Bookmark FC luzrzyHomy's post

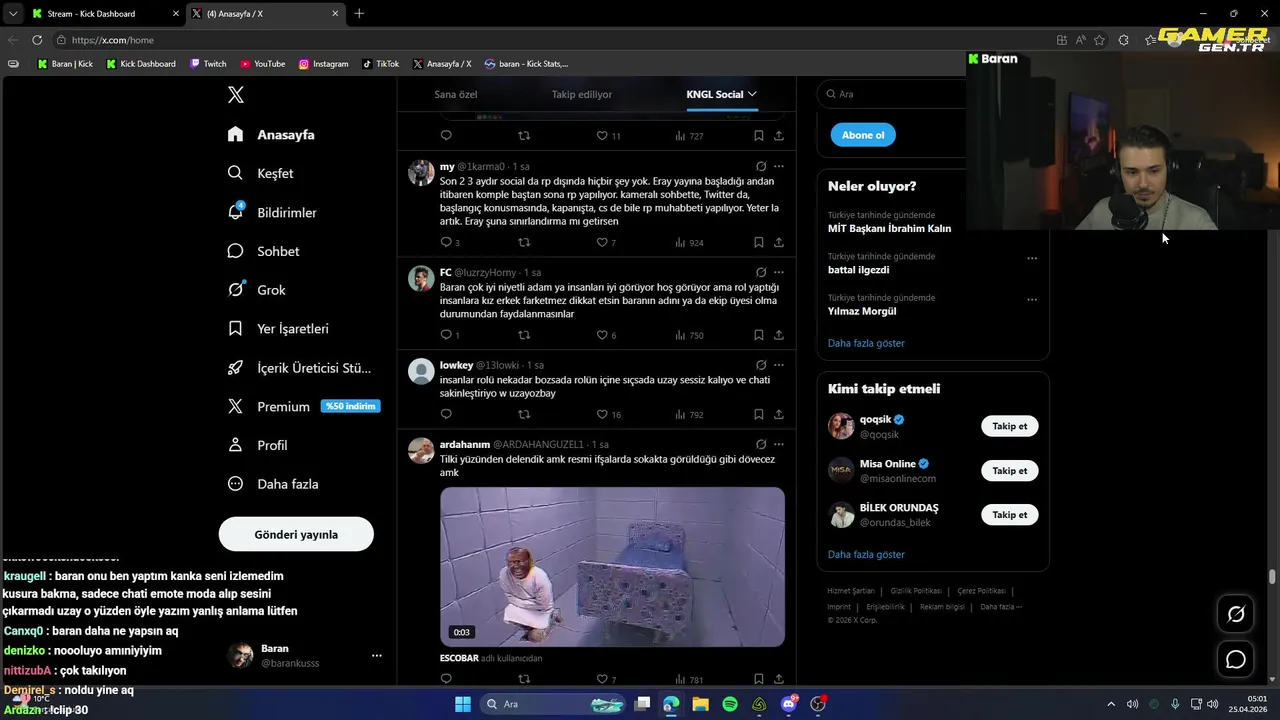pyautogui.click(x=758, y=335)
